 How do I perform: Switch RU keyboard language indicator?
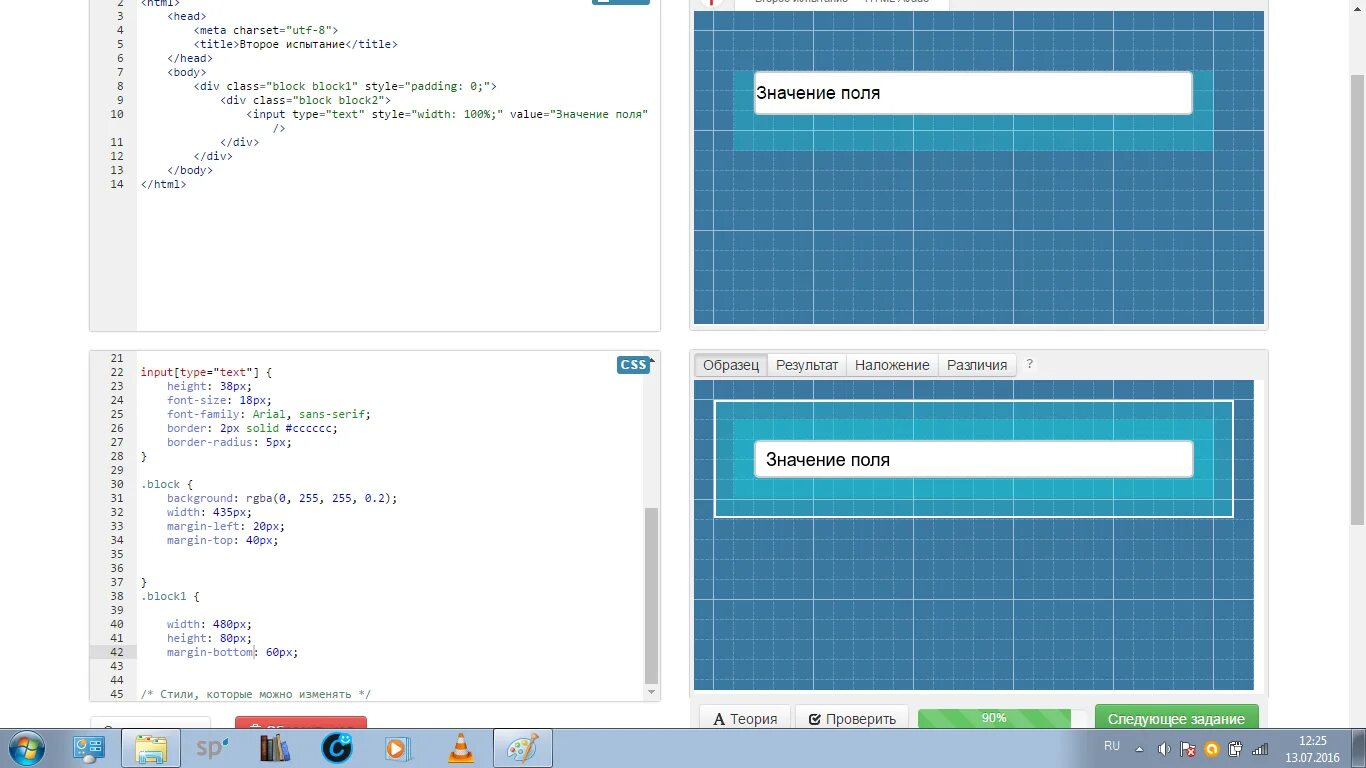(1112, 746)
